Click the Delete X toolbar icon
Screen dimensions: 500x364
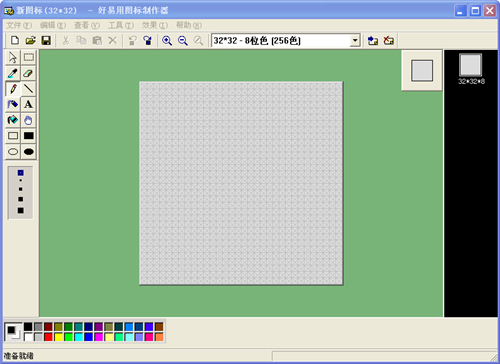[113, 41]
